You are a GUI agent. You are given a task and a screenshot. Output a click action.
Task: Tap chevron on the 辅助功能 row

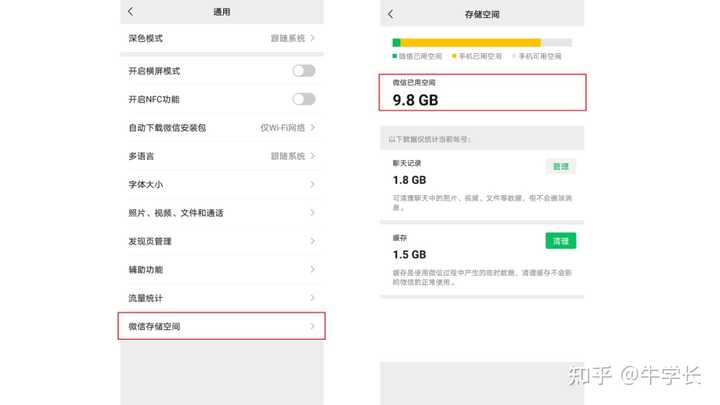(313, 270)
